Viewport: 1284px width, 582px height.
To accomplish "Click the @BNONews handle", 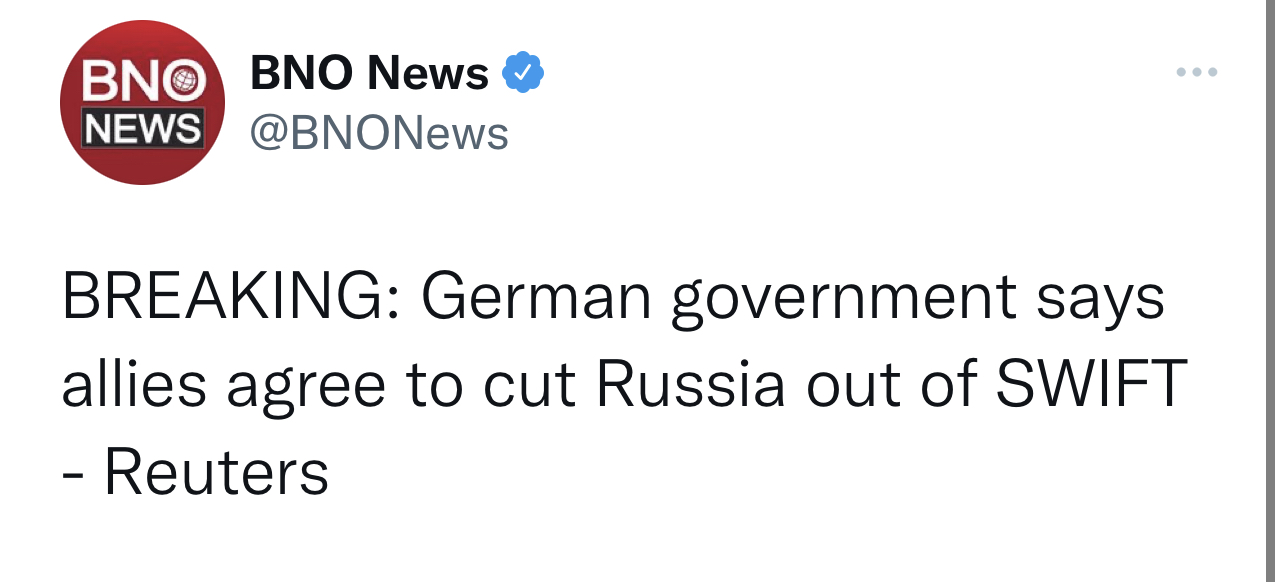I will [x=379, y=132].
